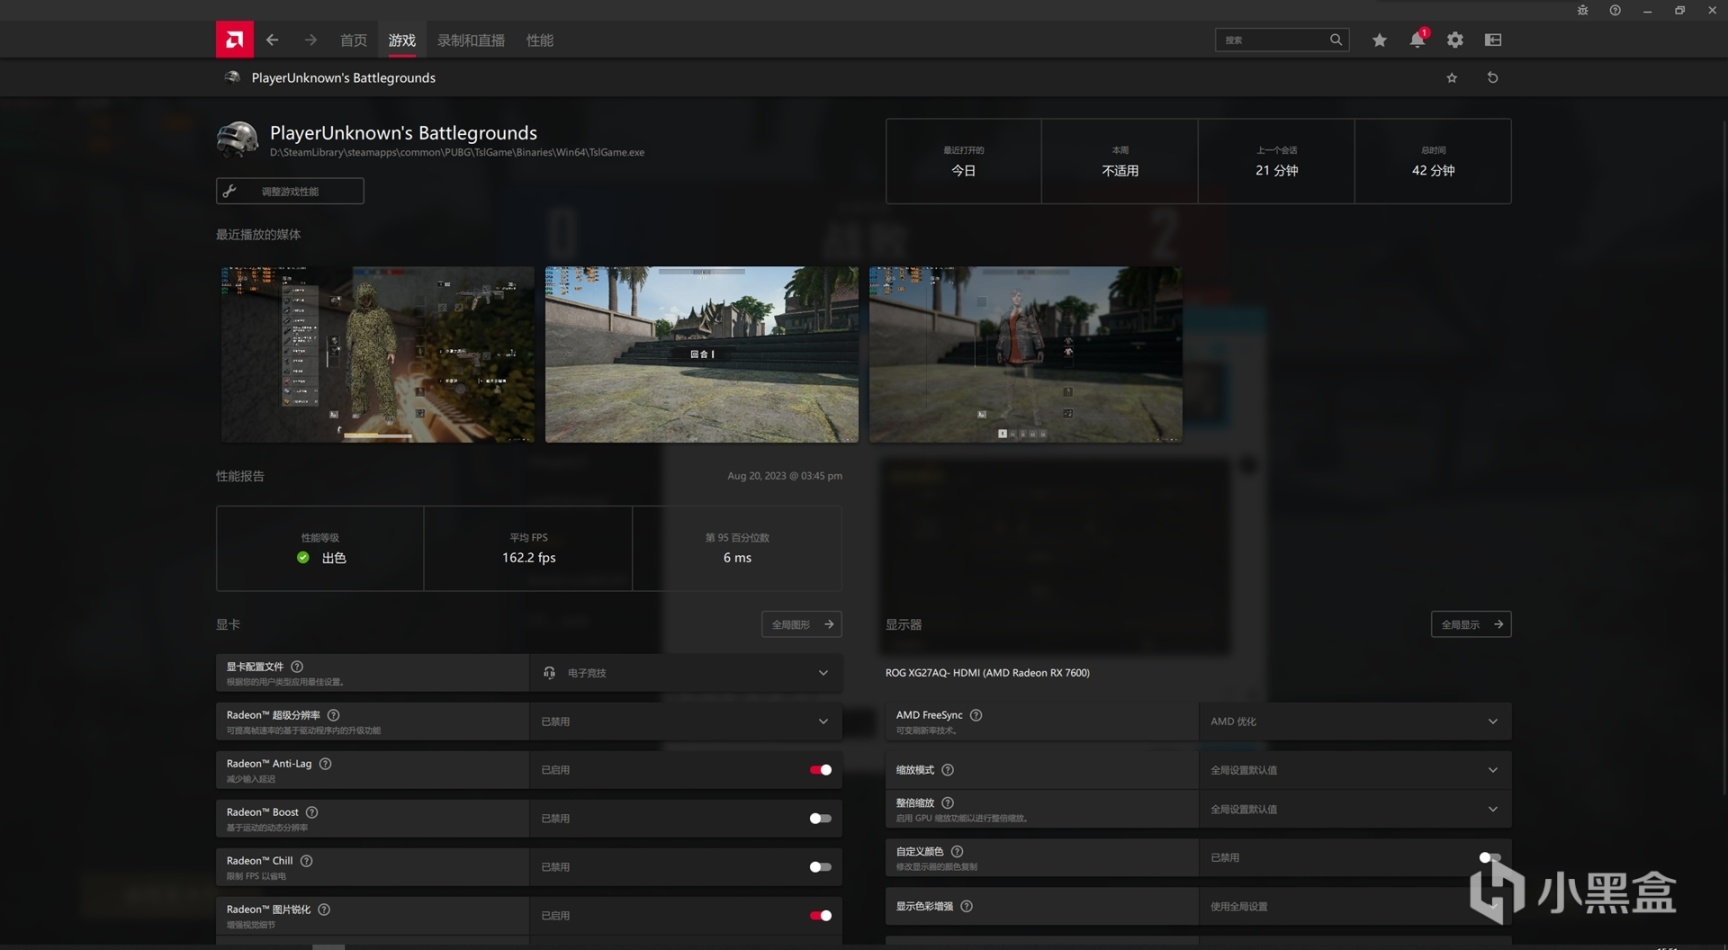Click PlayerUnknown's Battlegrounds in breadcrumb bar
Viewport: 1728px width, 950px height.
343,78
